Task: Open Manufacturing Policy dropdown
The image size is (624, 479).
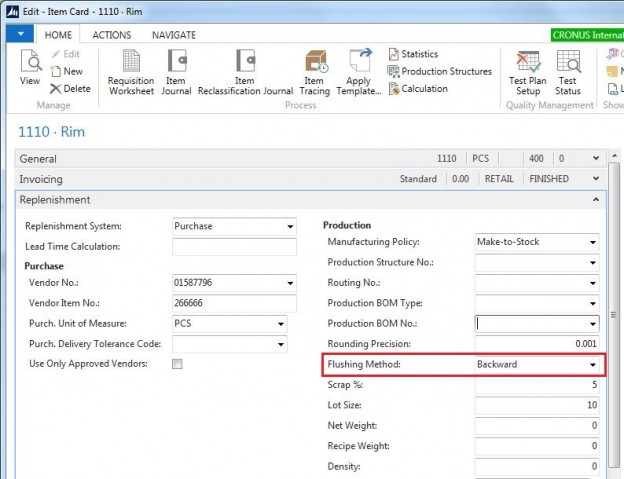Action: coord(593,242)
